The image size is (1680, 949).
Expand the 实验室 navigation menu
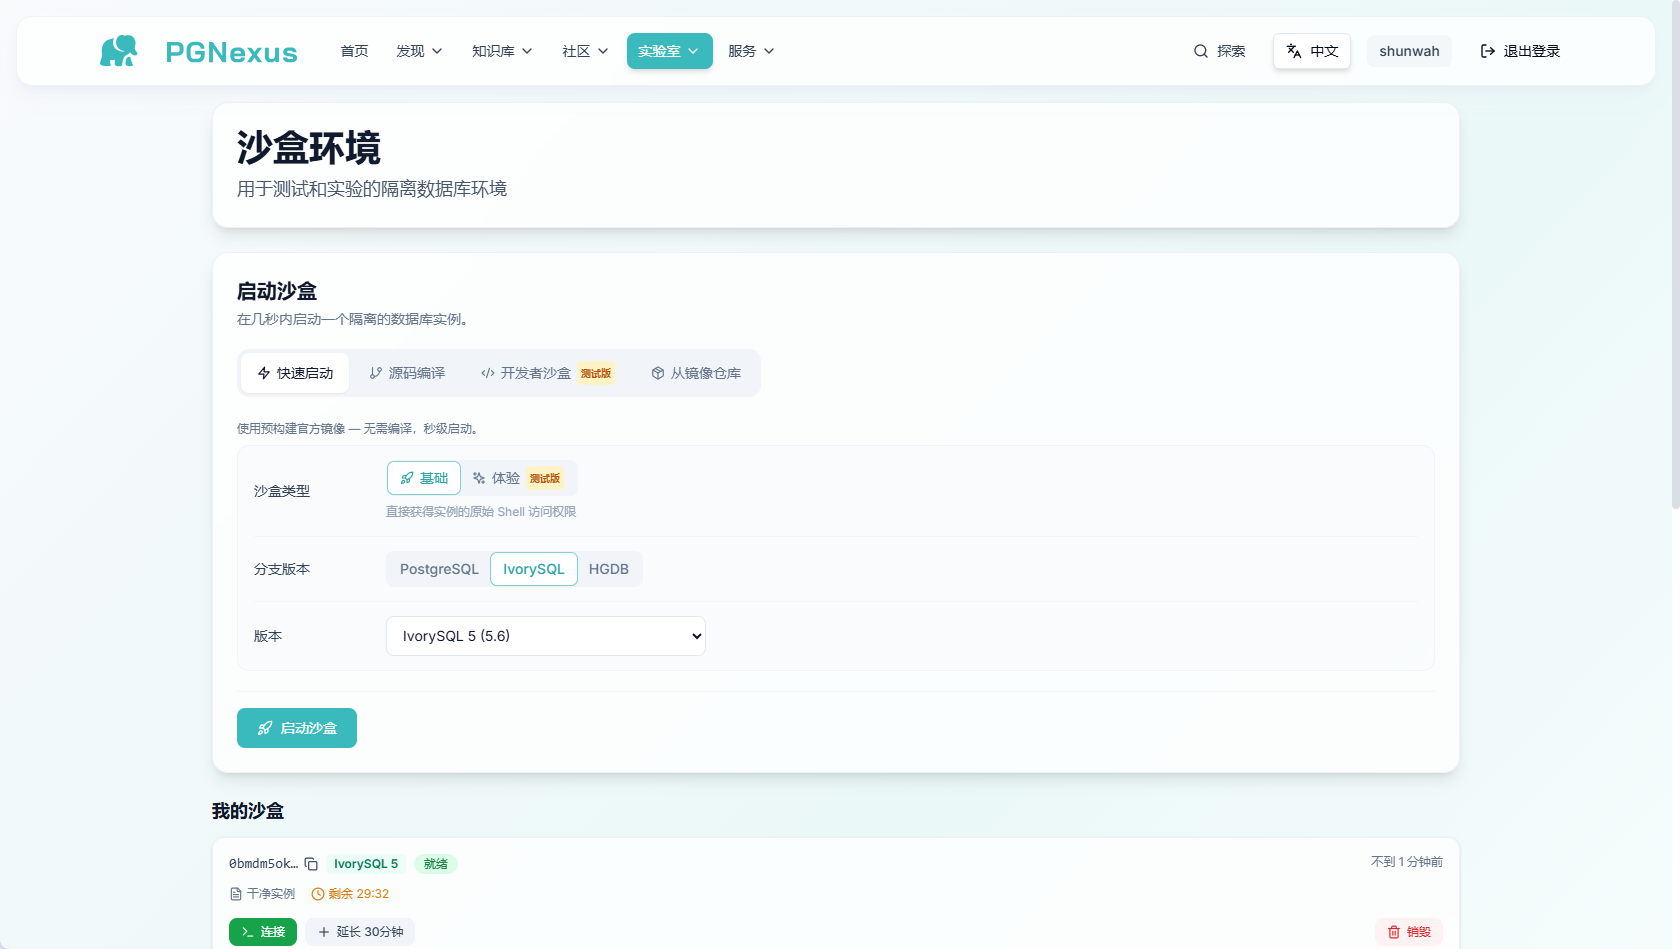pos(670,51)
